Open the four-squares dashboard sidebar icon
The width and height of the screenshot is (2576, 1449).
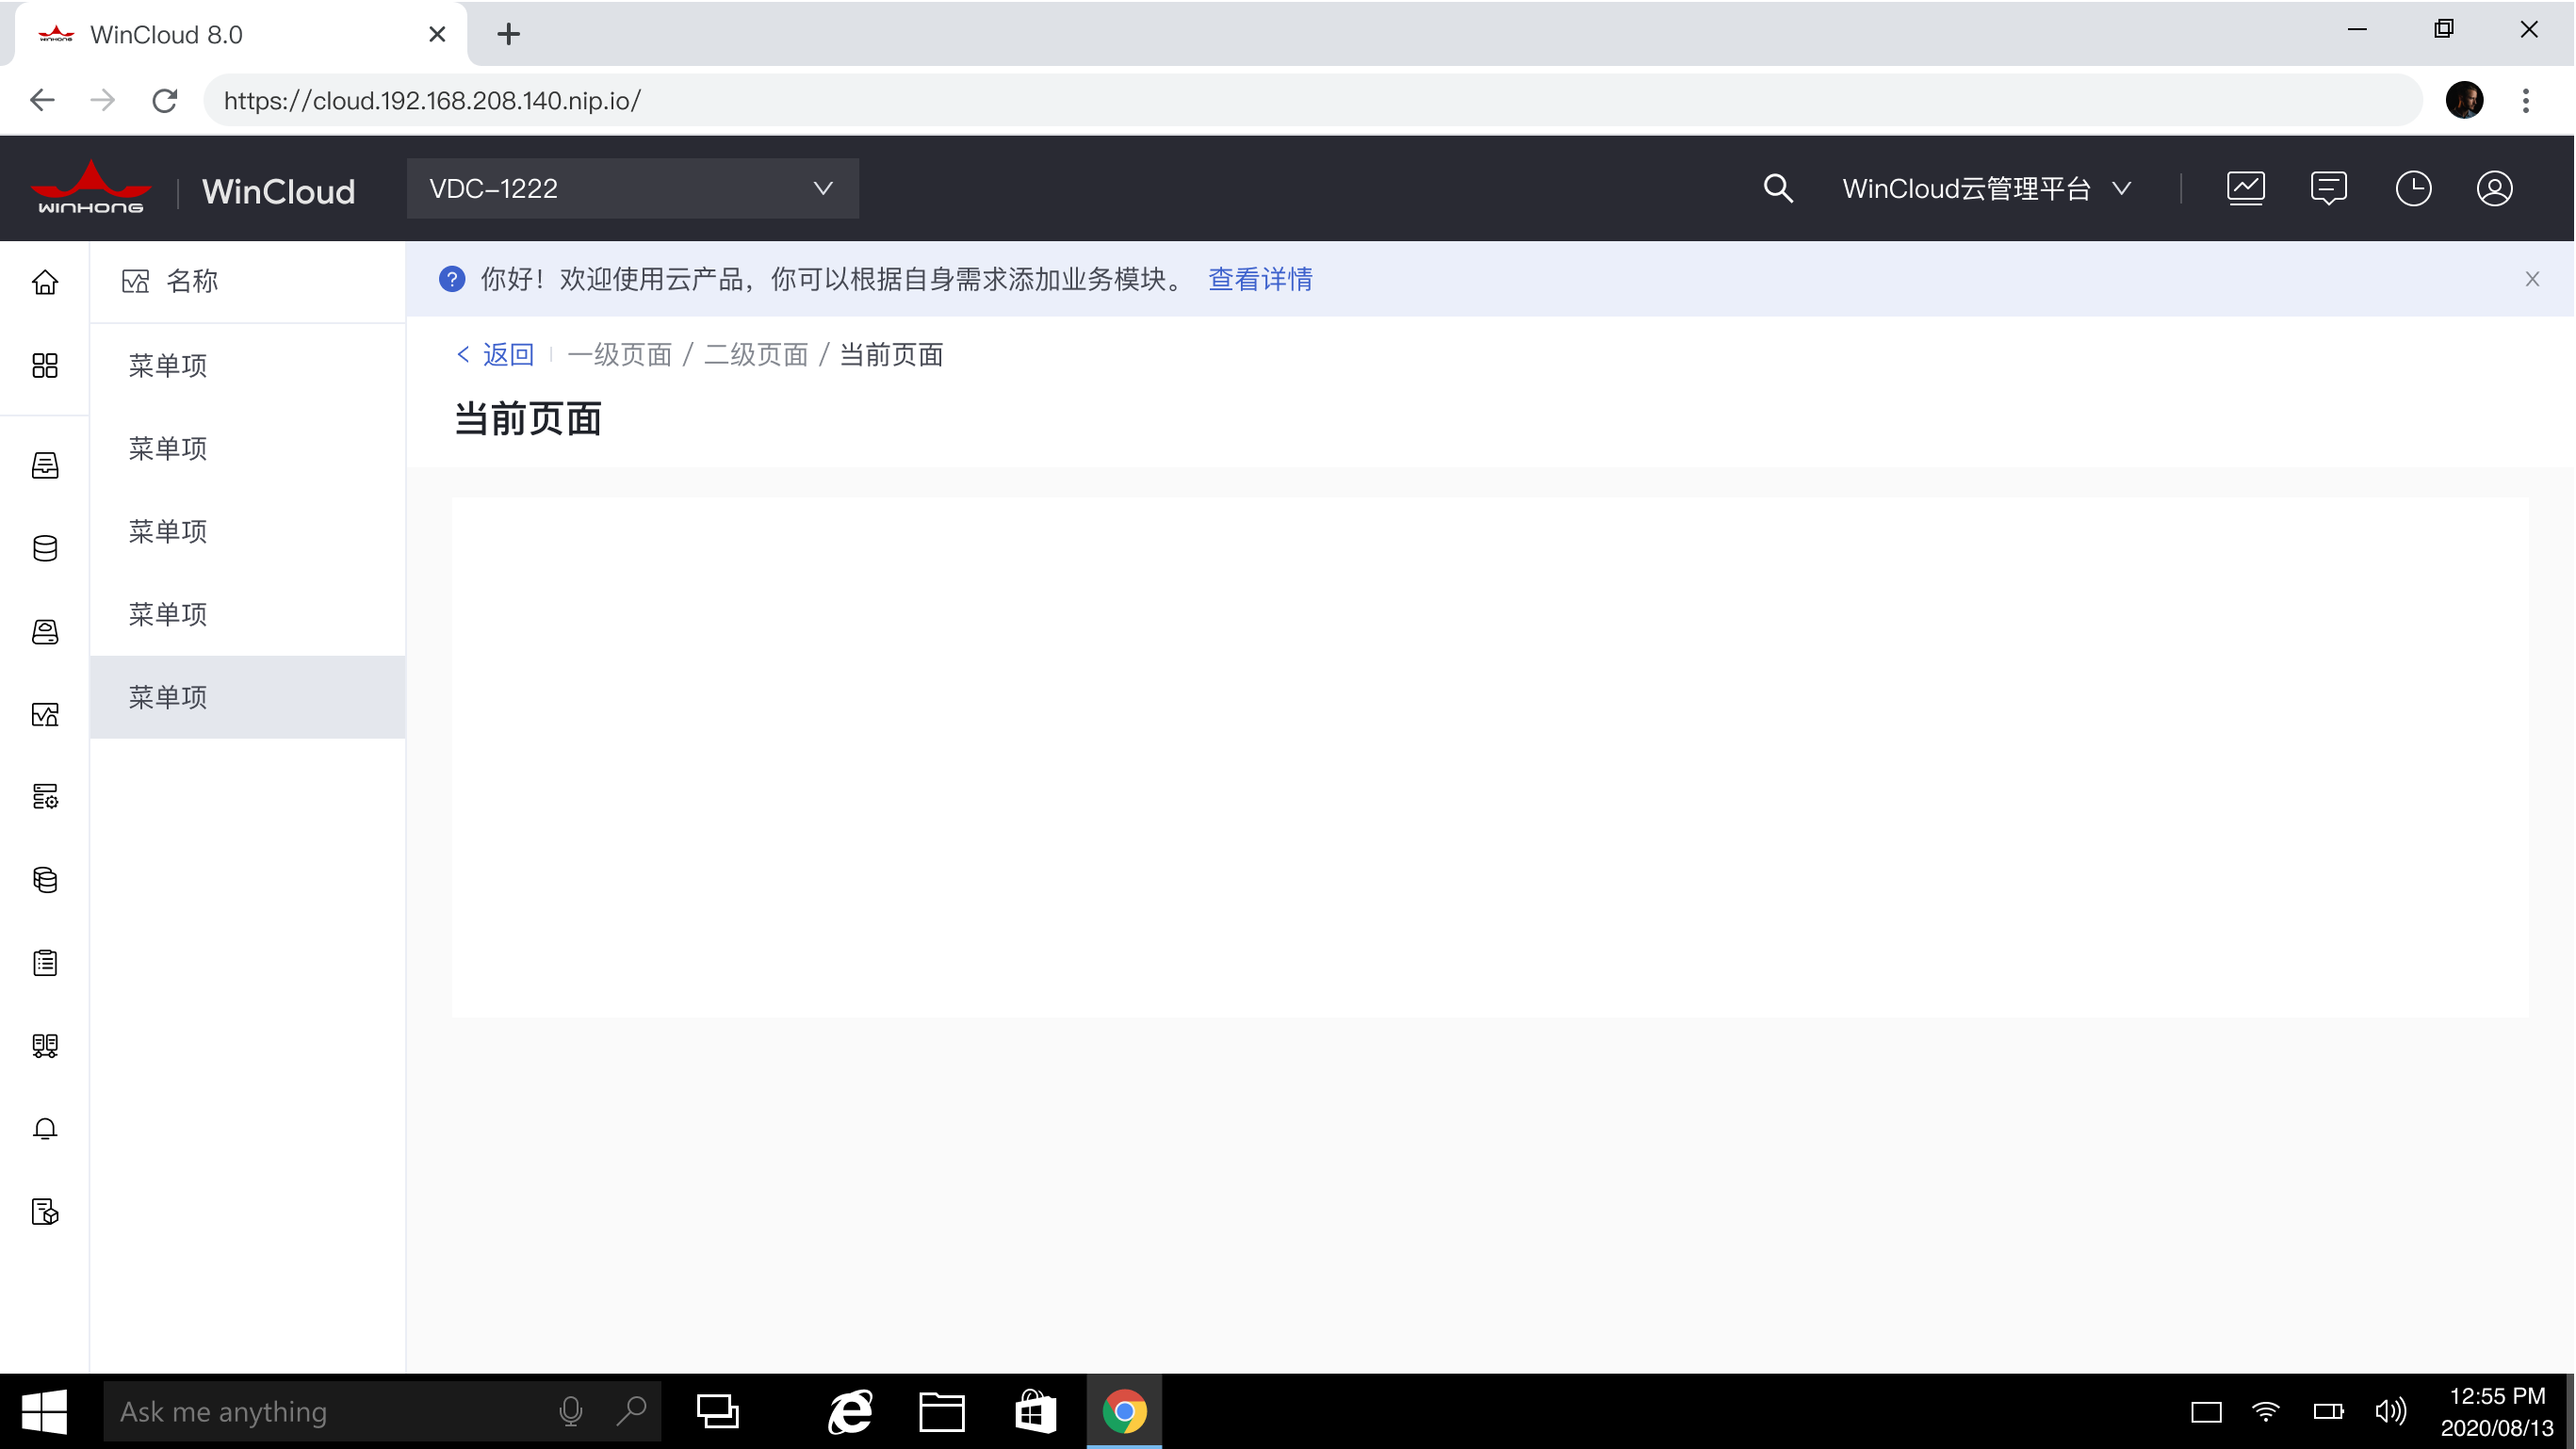click(x=45, y=366)
